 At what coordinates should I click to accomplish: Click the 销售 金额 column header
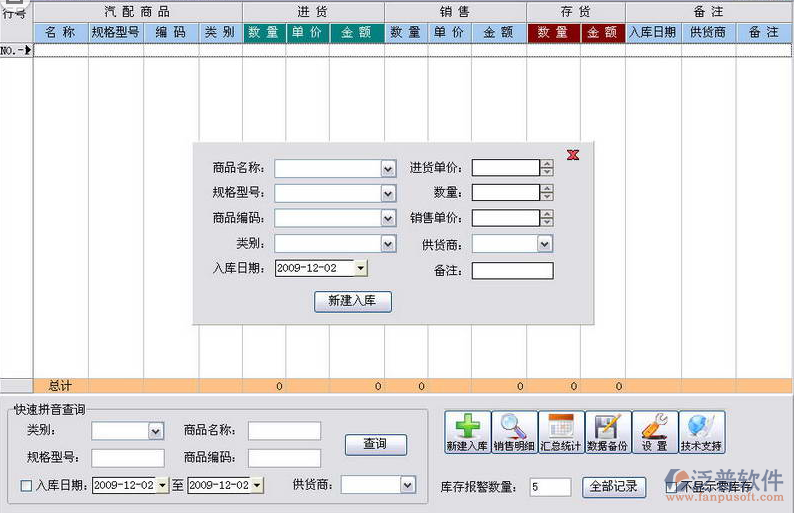(x=499, y=32)
